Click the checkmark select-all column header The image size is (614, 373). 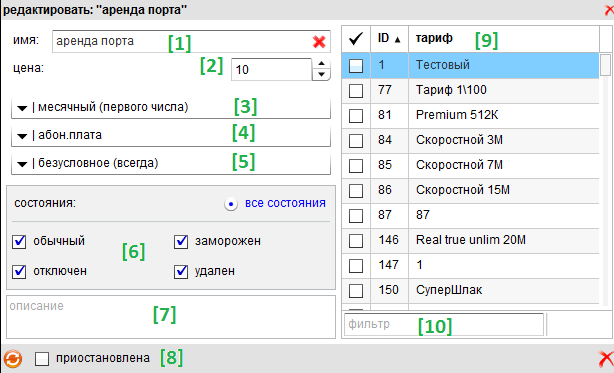point(356,38)
